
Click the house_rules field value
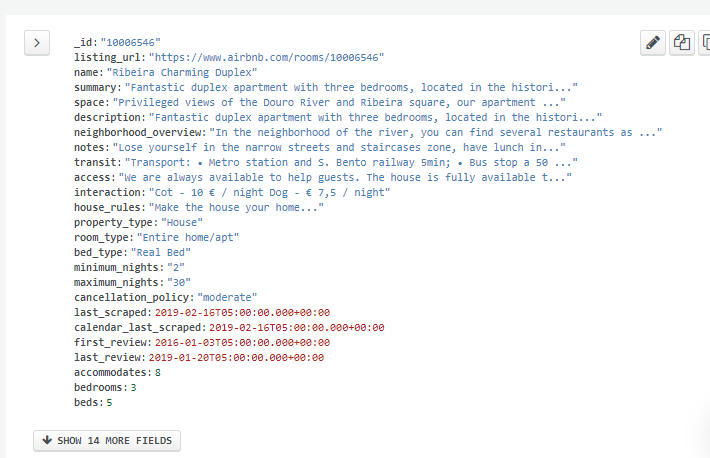coord(236,207)
